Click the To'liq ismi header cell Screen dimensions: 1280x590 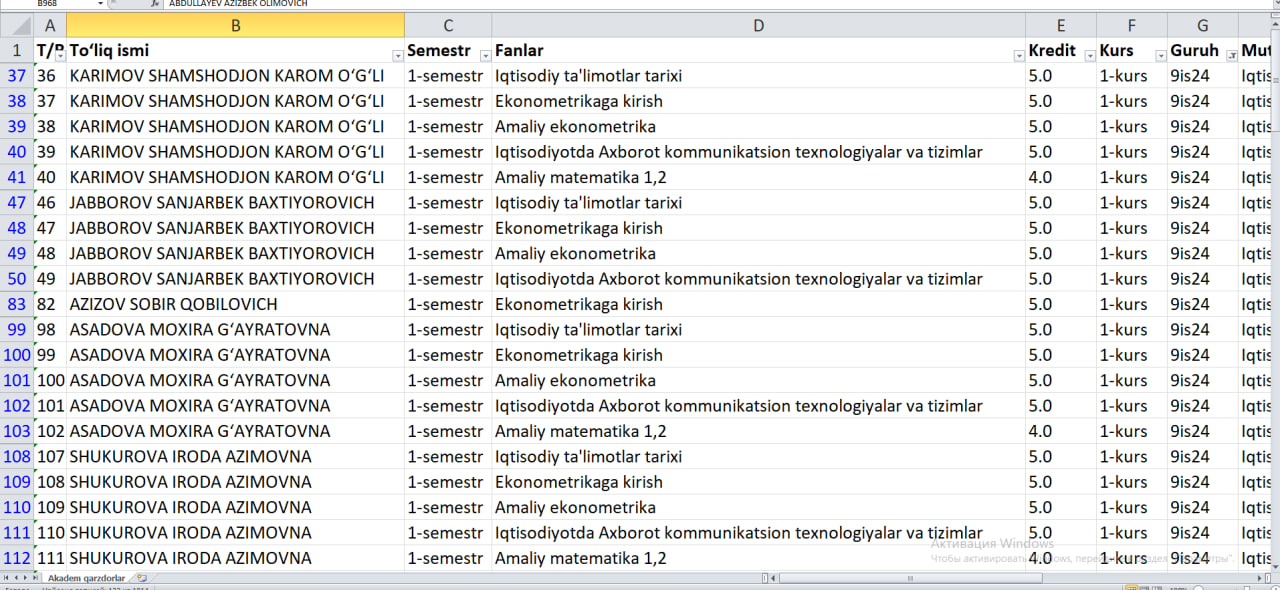pyautogui.click(x=236, y=50)
